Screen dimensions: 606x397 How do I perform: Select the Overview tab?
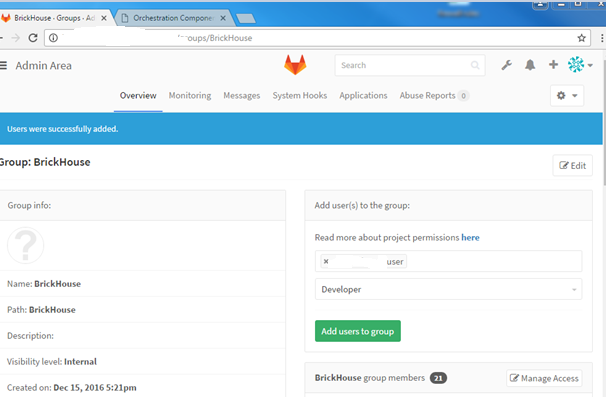(x=138, y=95)
